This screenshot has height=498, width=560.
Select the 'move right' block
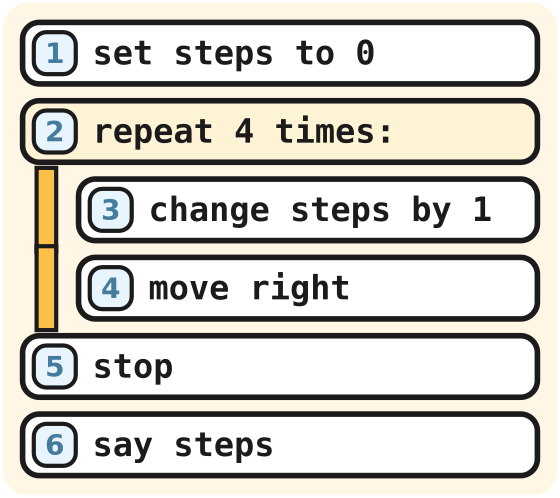[x=308, y=288]
